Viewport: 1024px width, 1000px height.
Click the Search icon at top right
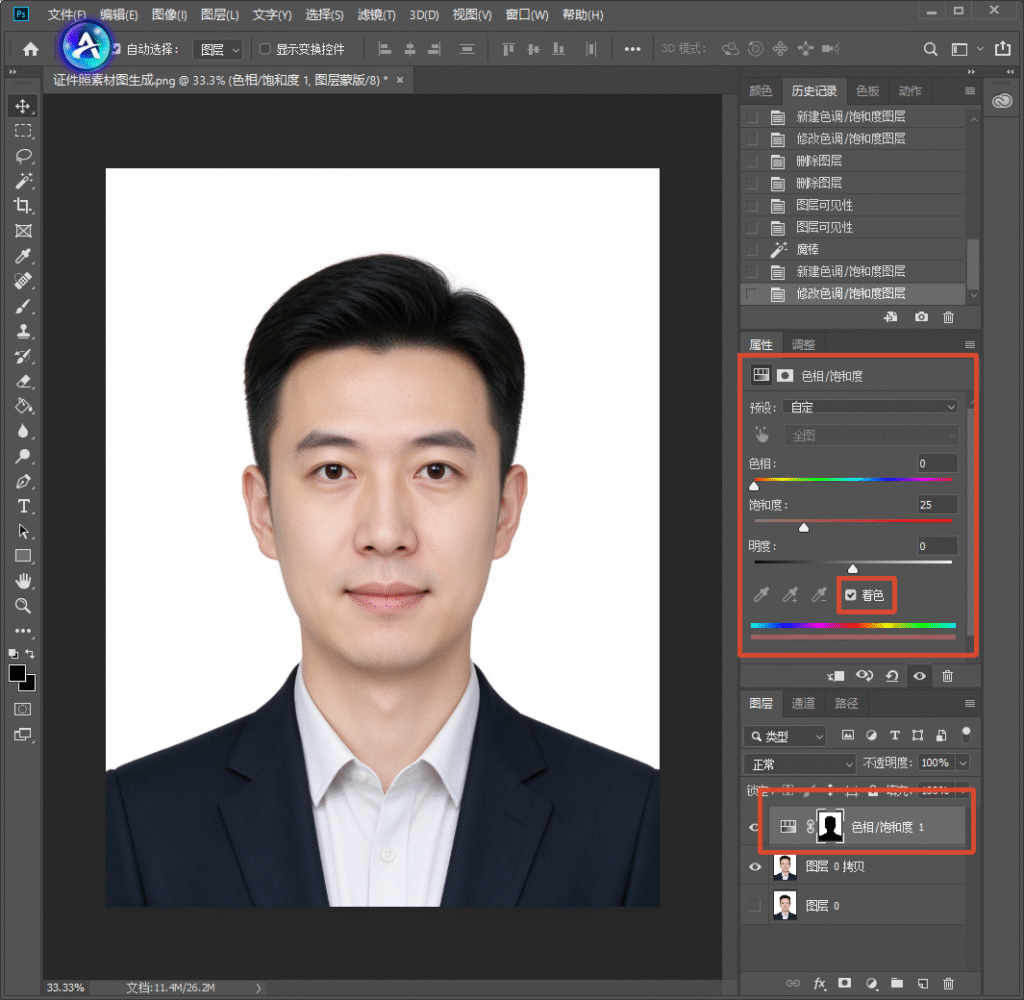[x=930, y=49]
